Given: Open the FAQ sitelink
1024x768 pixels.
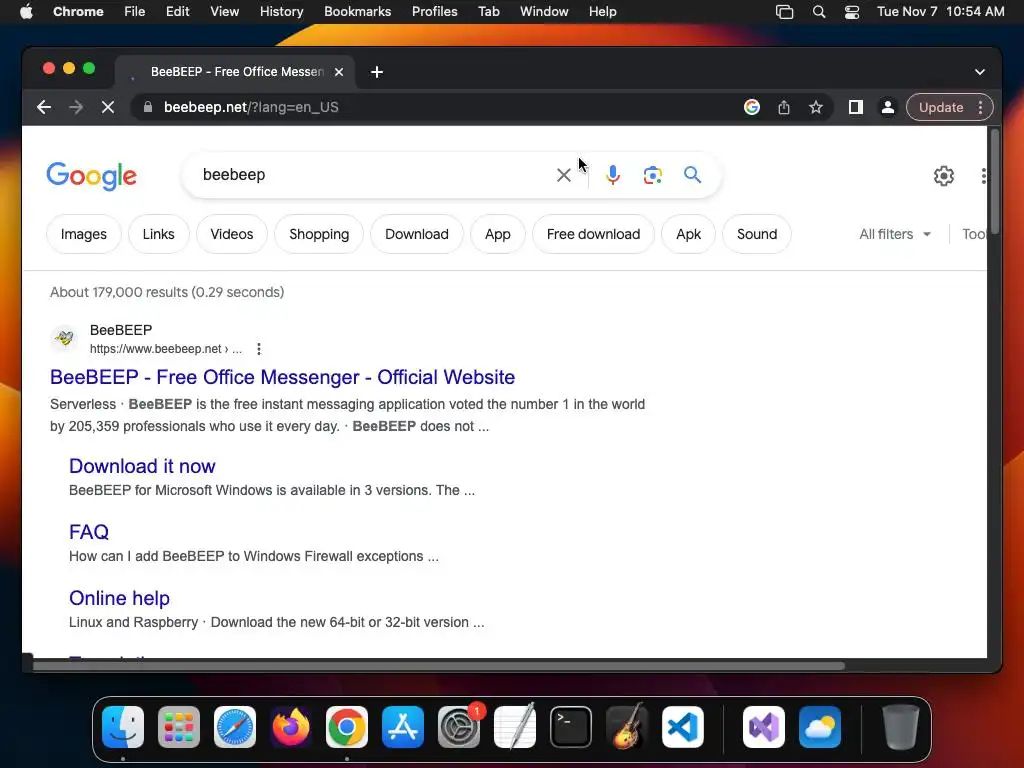Looking at the screenshot, I should click(x=89, y=532).
